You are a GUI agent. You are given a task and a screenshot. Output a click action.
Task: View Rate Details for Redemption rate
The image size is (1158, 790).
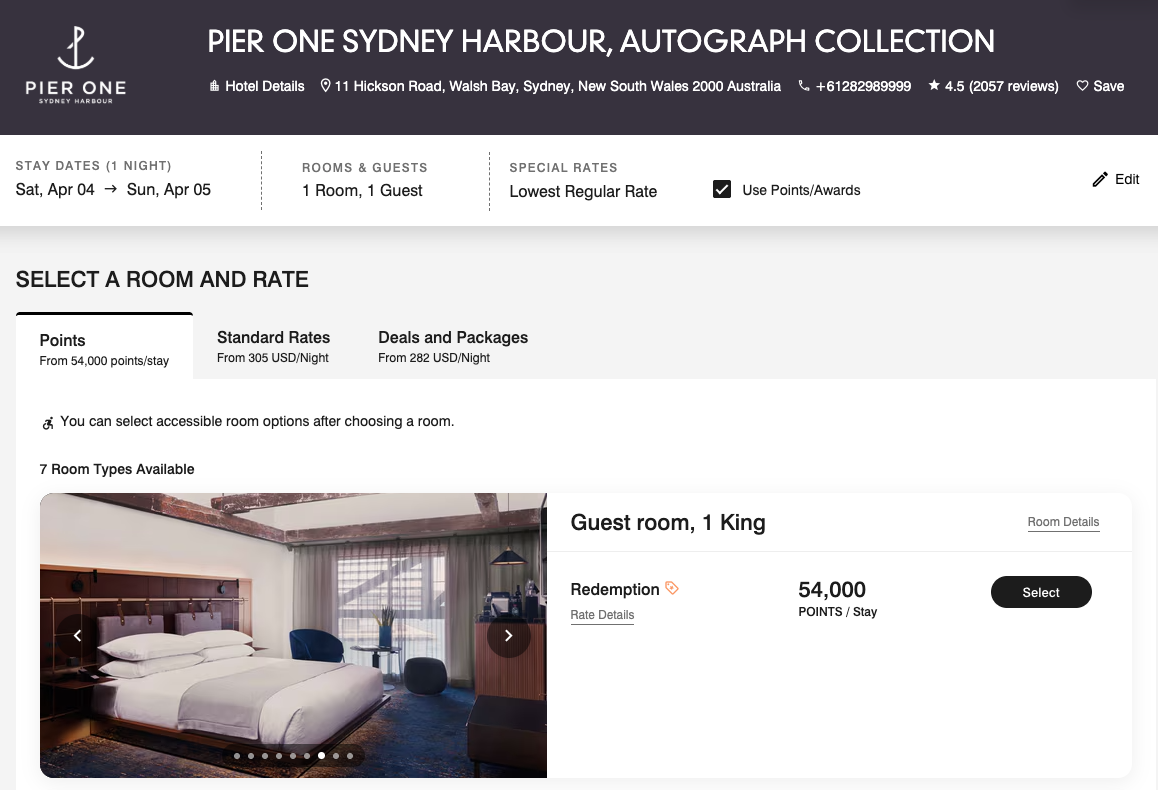(602, 615)
